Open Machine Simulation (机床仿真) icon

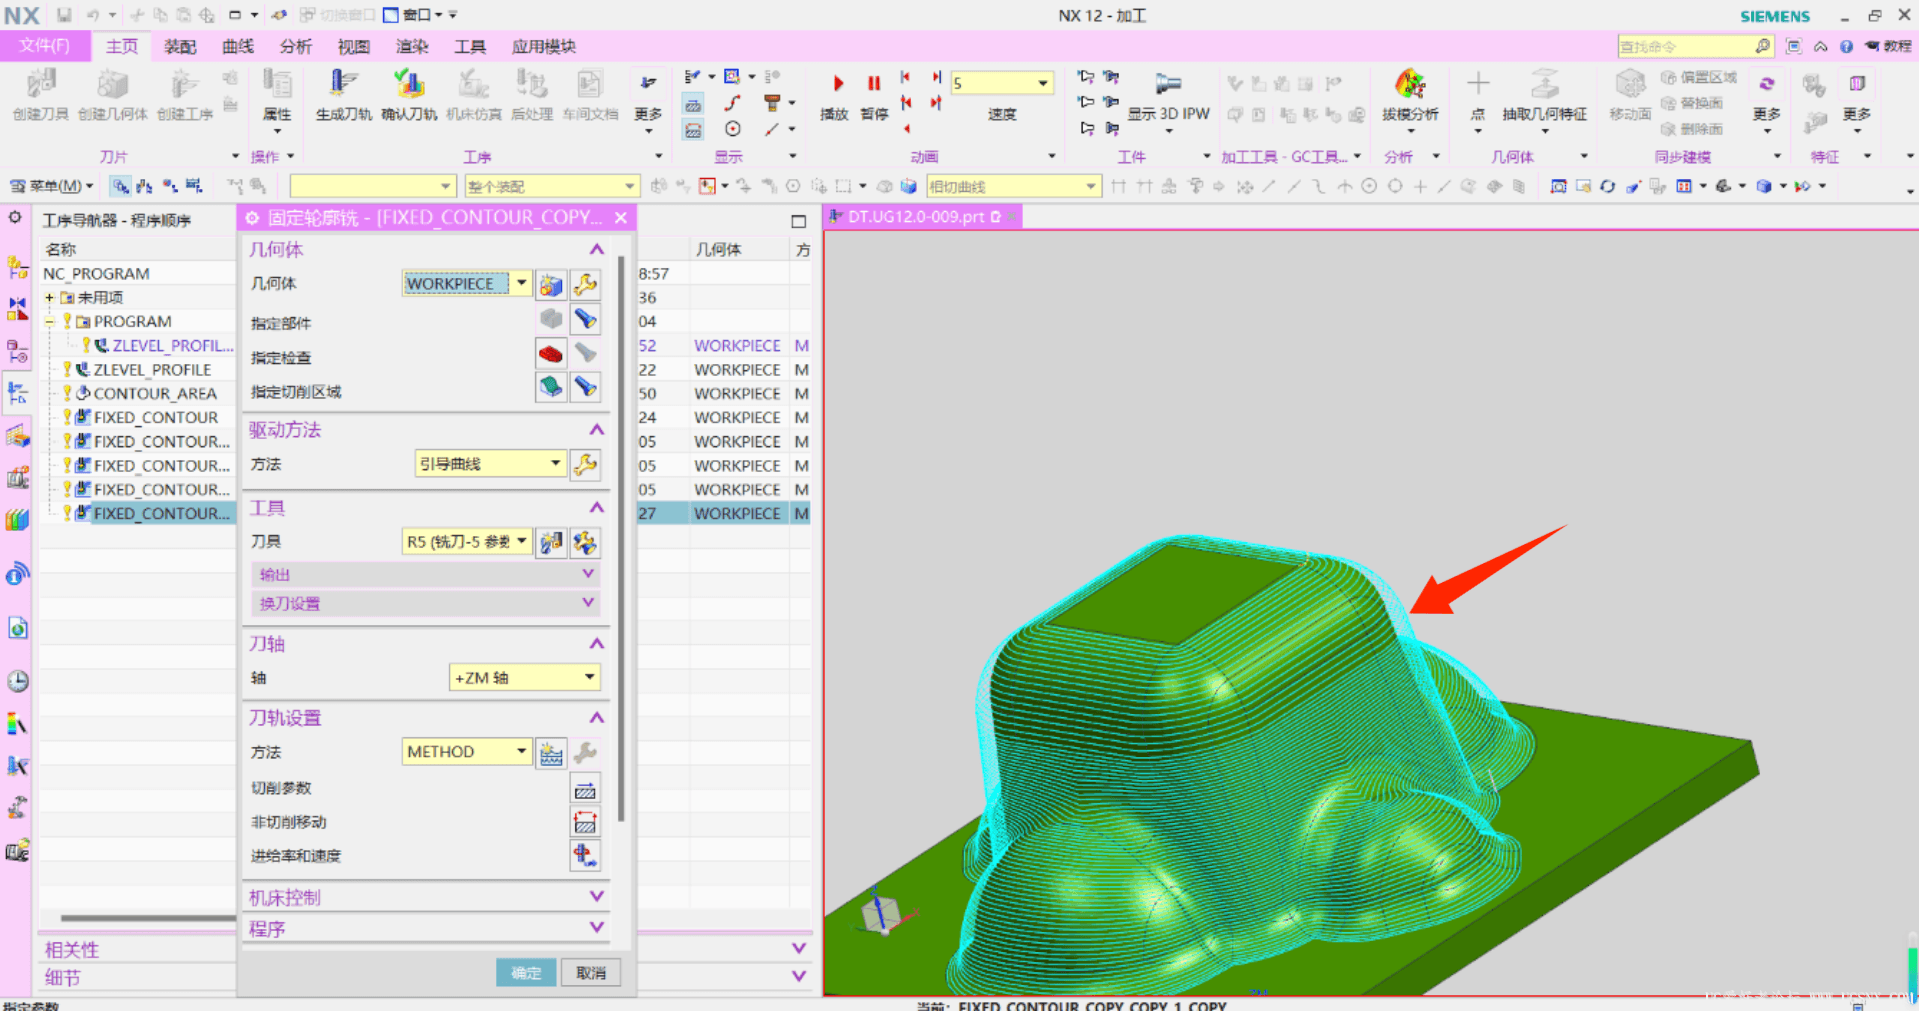click(473, 84)
